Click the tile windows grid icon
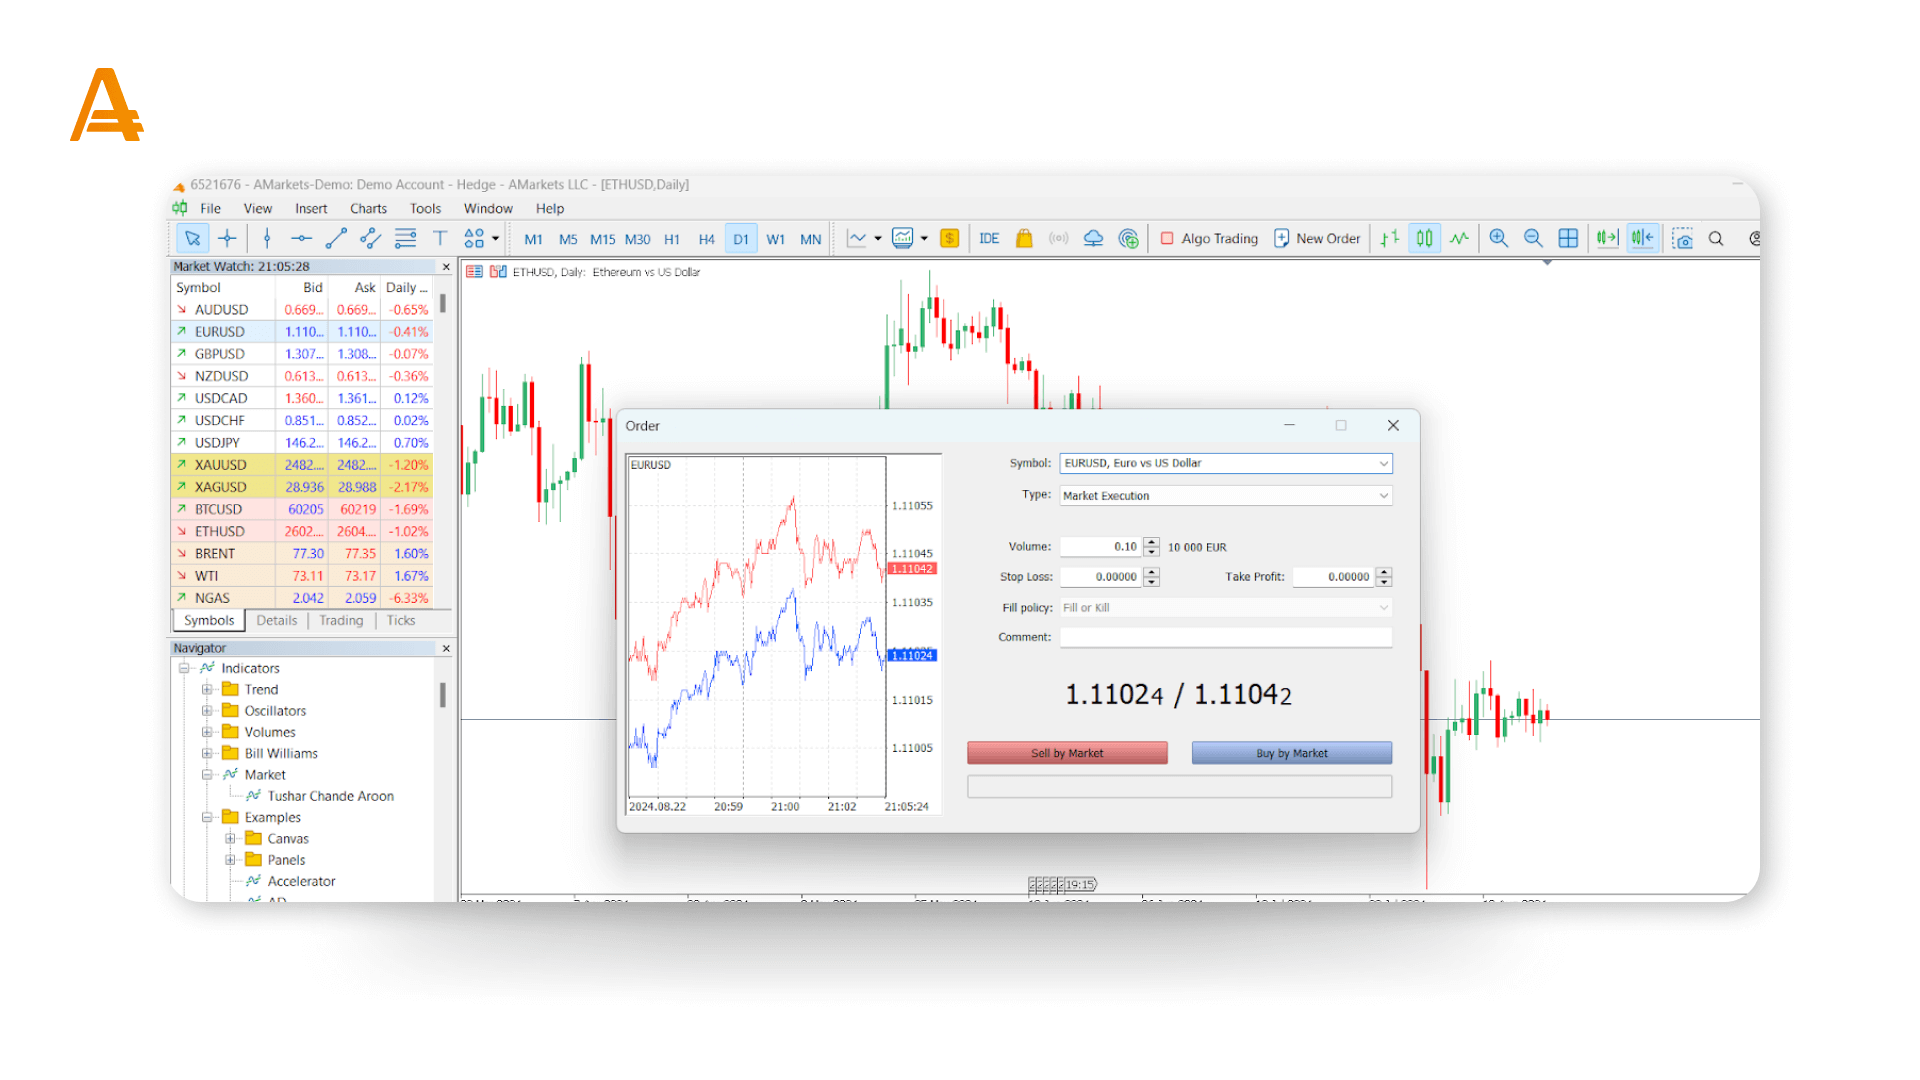 (x=1568, y=238)
